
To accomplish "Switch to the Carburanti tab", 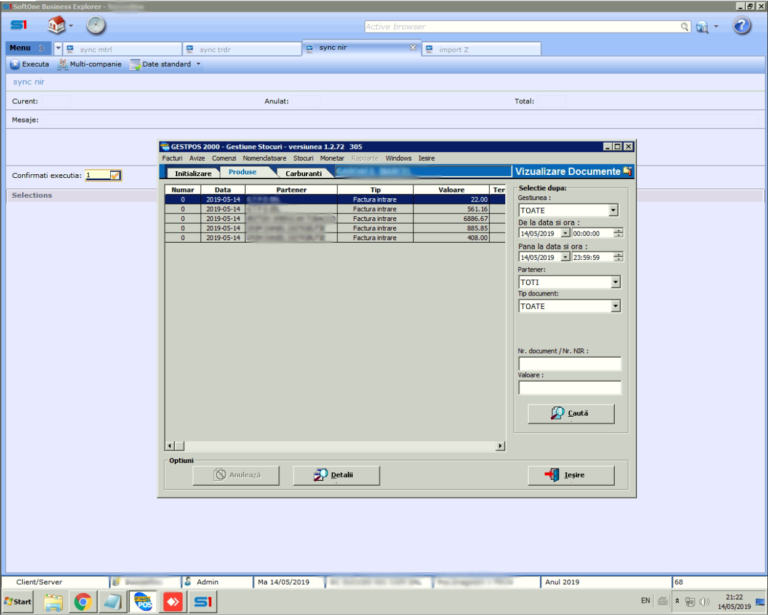I will coord(304,173).
